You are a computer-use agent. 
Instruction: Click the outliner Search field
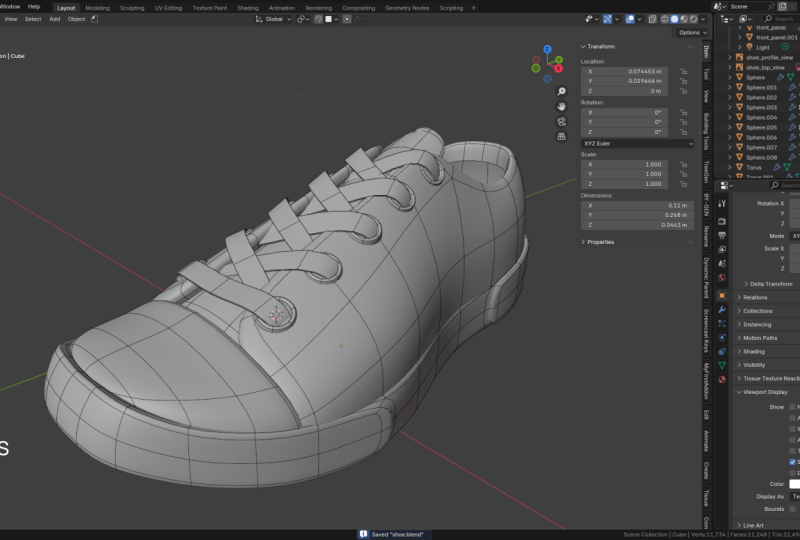(x=780, y=19)
